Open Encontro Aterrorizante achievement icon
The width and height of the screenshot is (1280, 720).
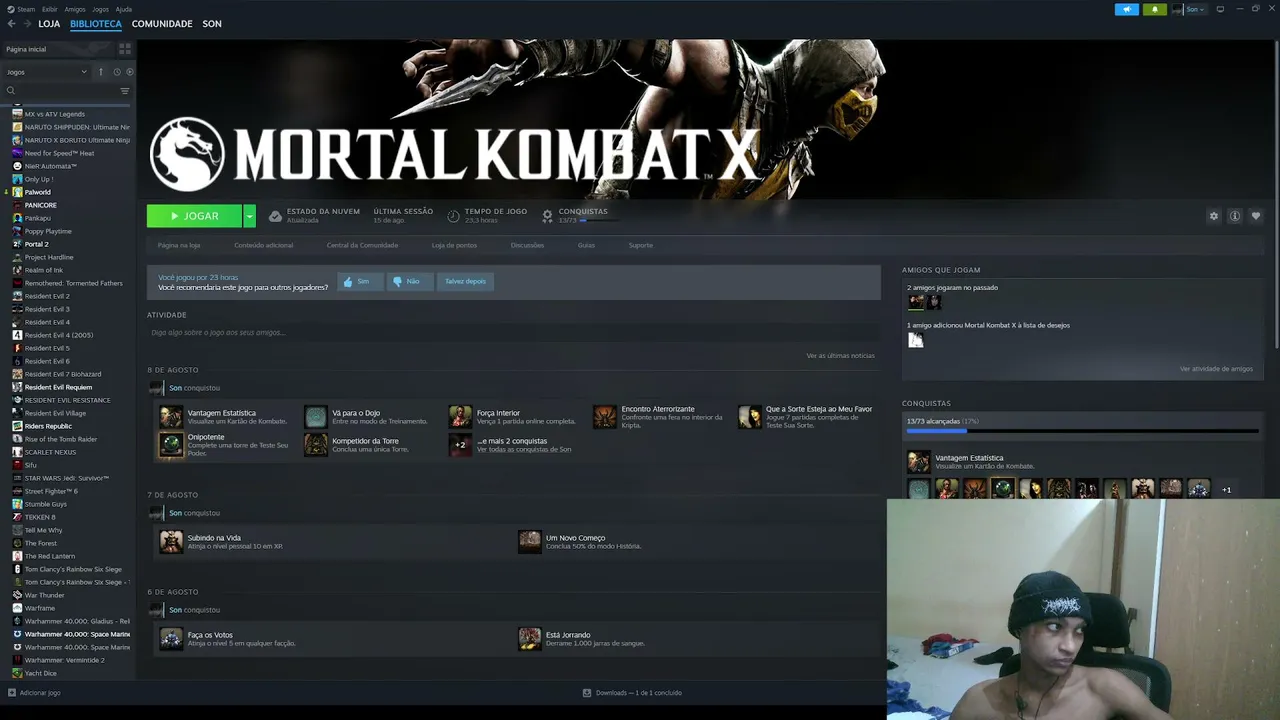click(x=604, y=417)
